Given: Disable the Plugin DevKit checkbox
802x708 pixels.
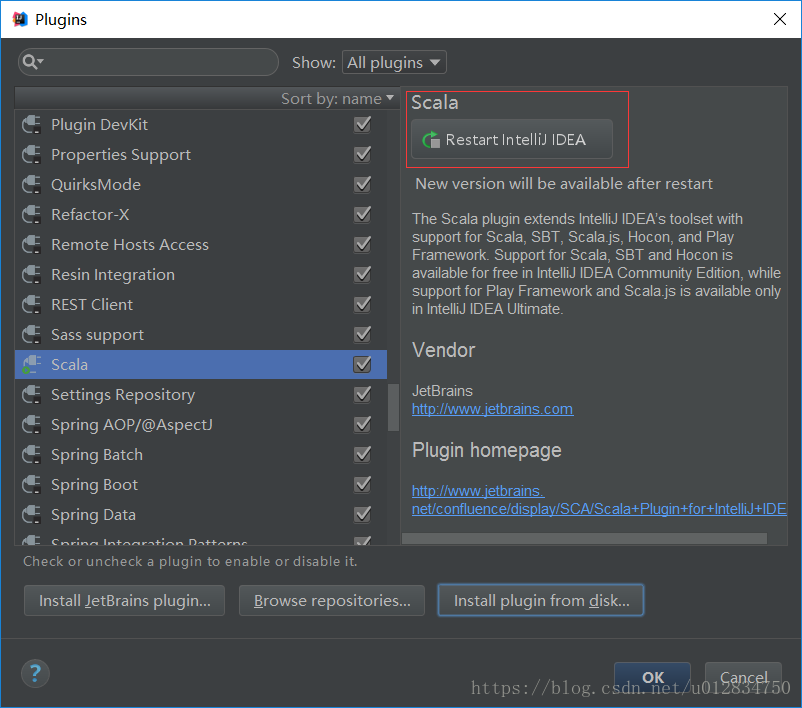Looking at the screenshot, I should (362, 124).
